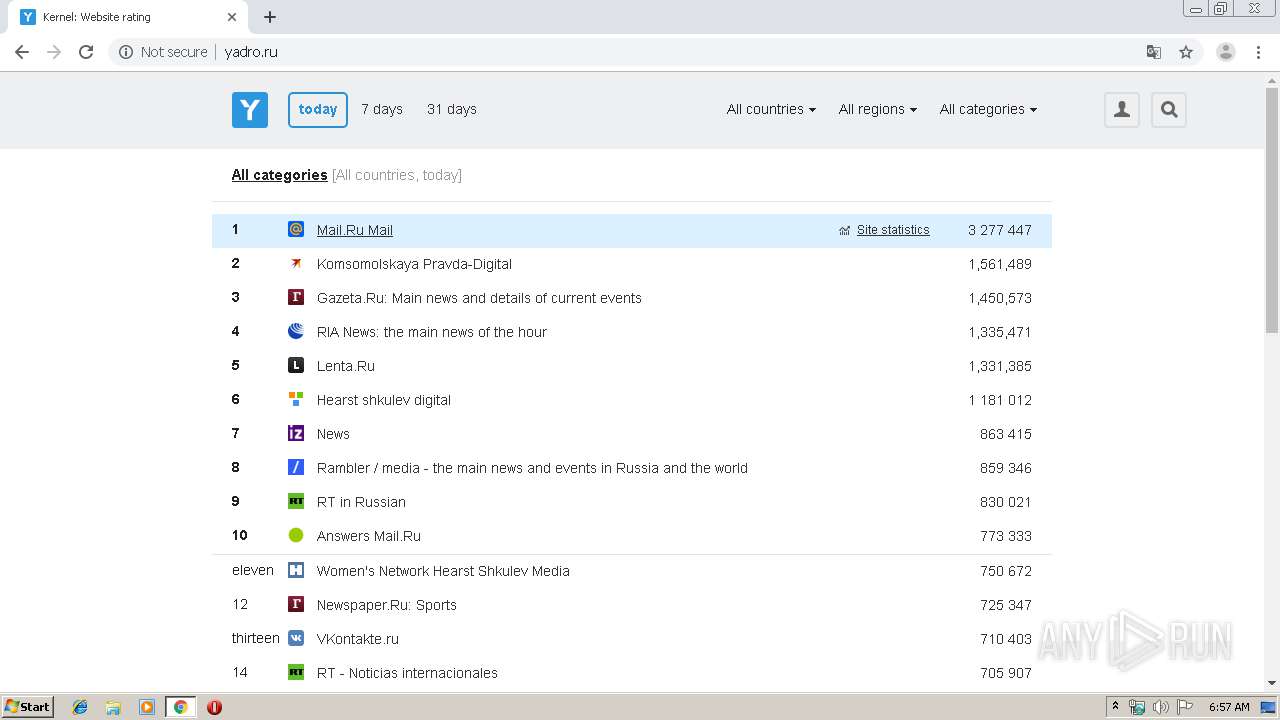Click the green Answers Mail.Ru favicon
1280x720 pixels.
(296, 535)
